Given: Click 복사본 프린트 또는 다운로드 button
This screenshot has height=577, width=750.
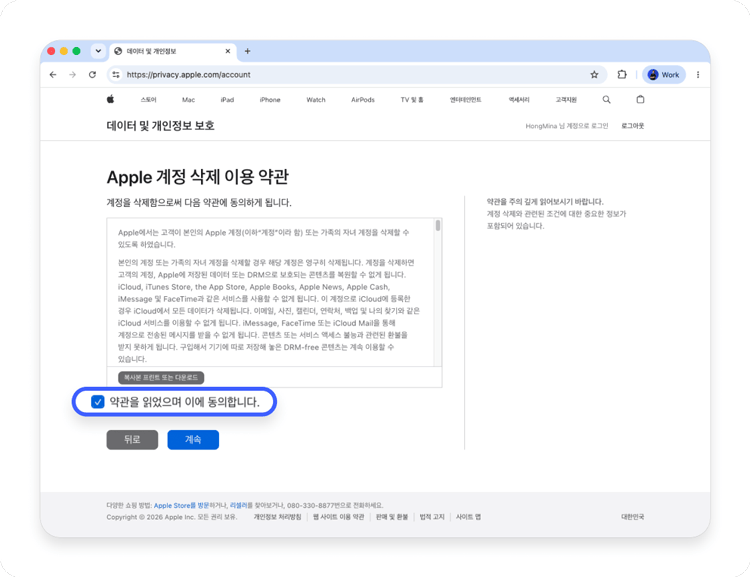Looking at the screenshot, I should point(161,377).
